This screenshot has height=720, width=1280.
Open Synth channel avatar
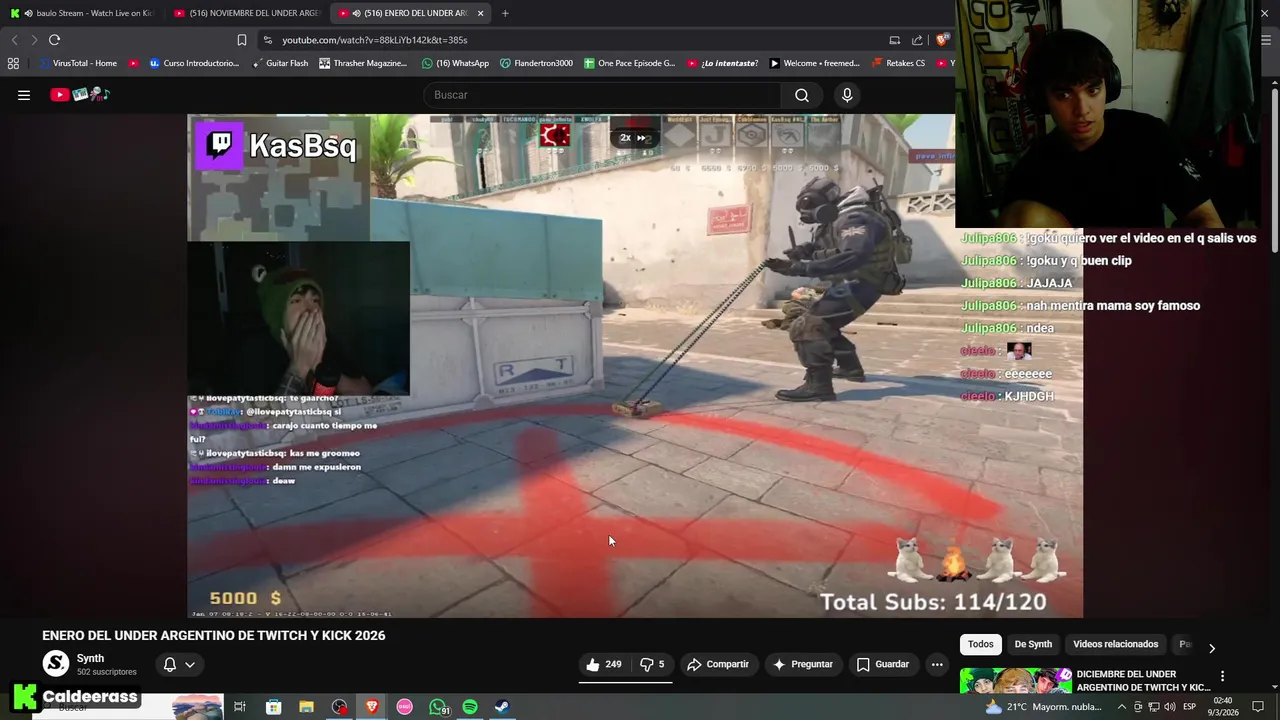tap(56, 663)
